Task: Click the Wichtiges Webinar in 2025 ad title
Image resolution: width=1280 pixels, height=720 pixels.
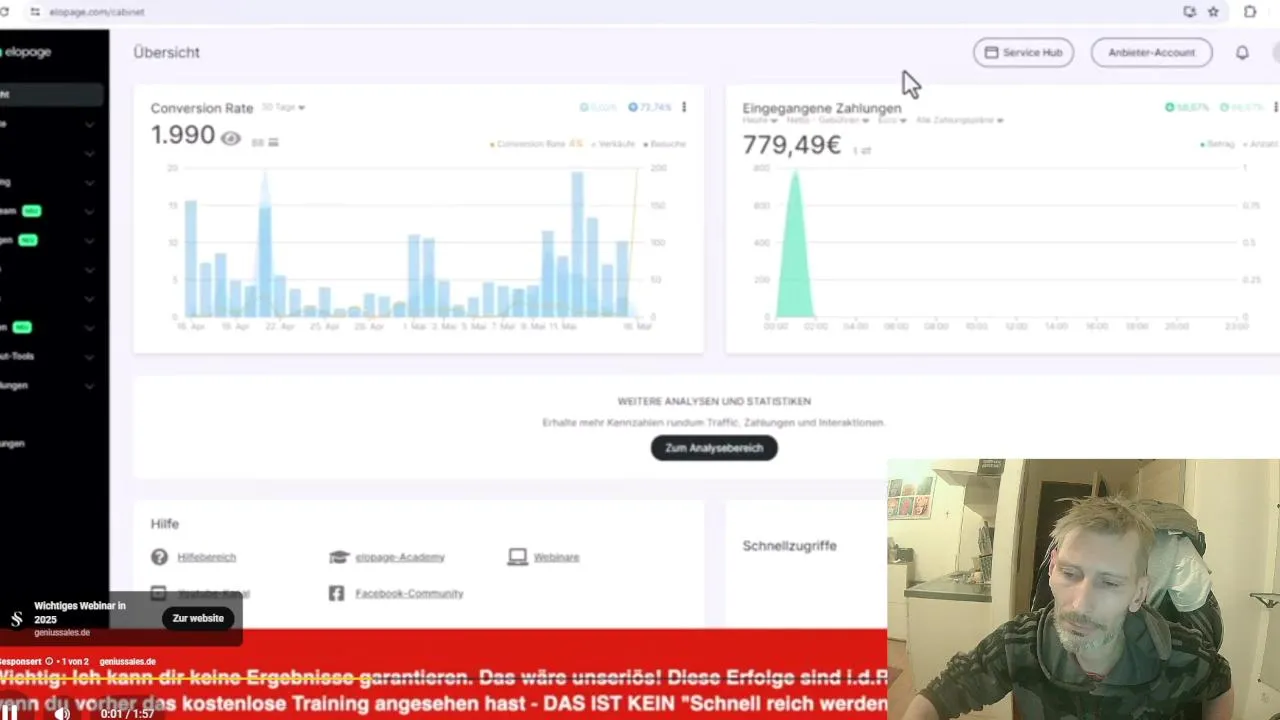Action: point(80,612)
